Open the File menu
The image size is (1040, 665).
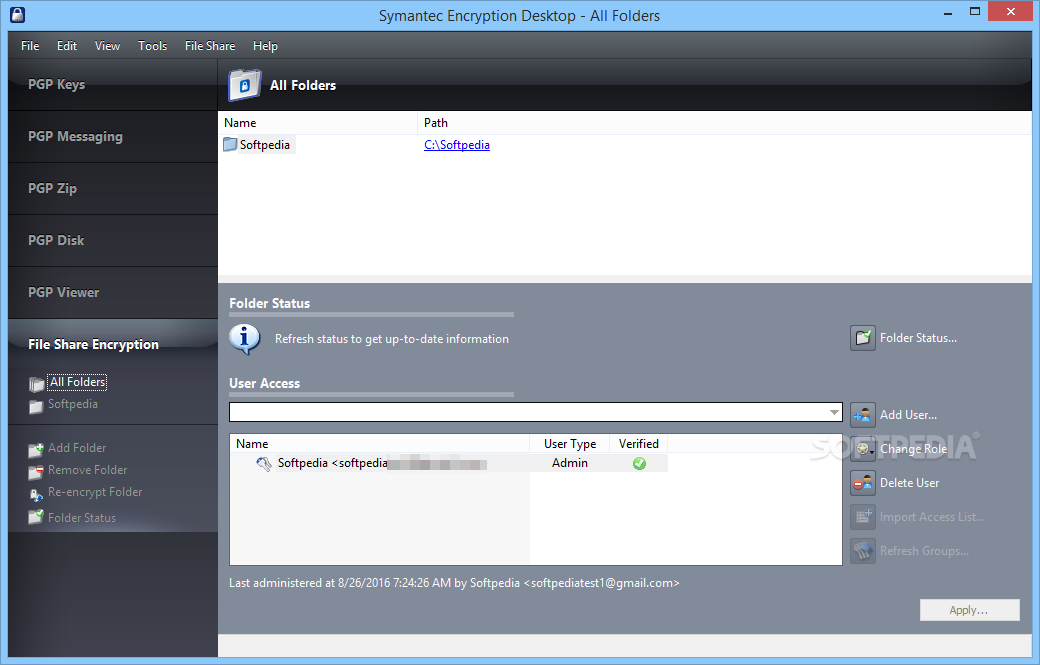point(30,46)
